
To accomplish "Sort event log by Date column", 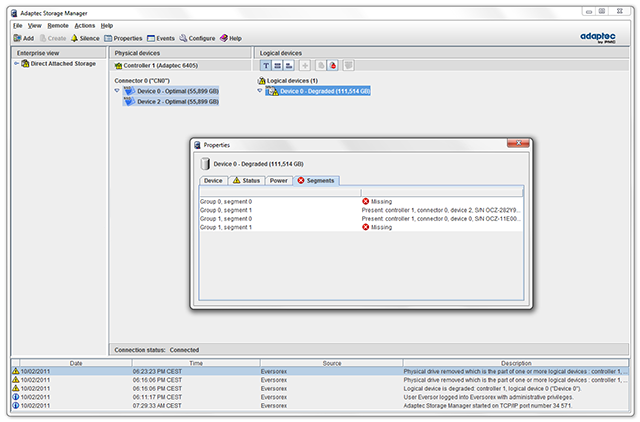I will point(76,363).
